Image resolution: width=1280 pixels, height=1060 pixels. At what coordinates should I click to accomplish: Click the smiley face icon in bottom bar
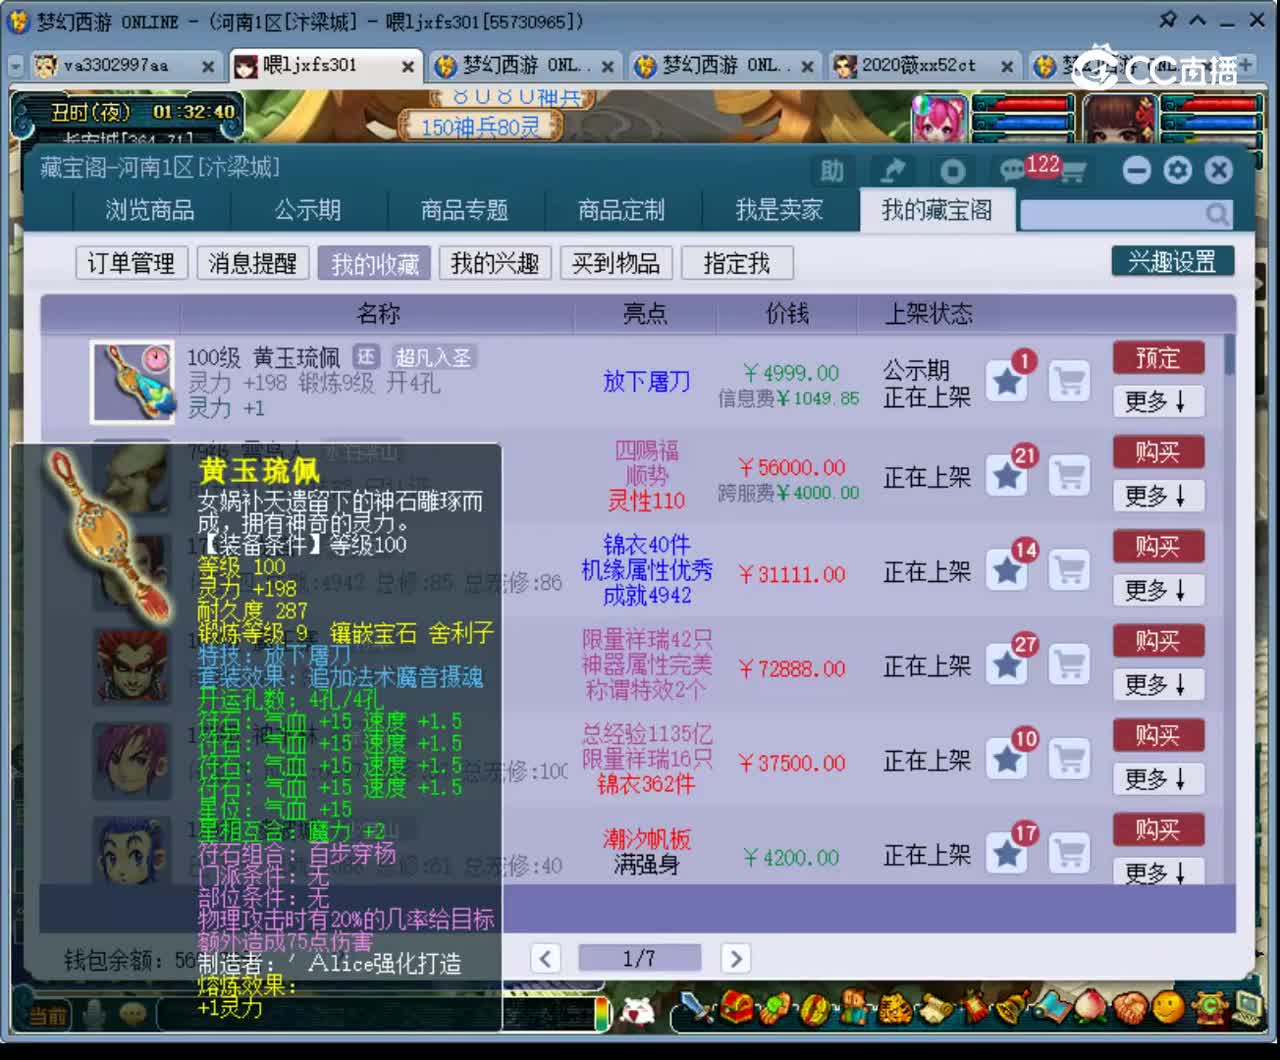pyautogui.click(x=1168, y=1008)
